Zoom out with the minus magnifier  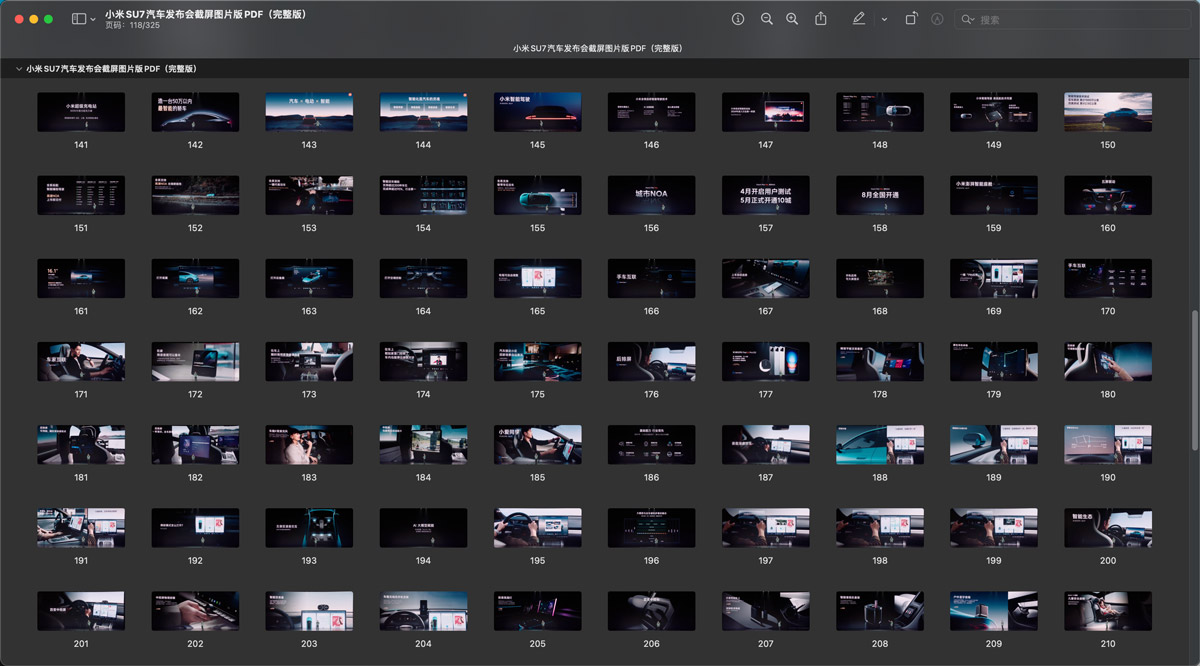click(x=767, y=19)
